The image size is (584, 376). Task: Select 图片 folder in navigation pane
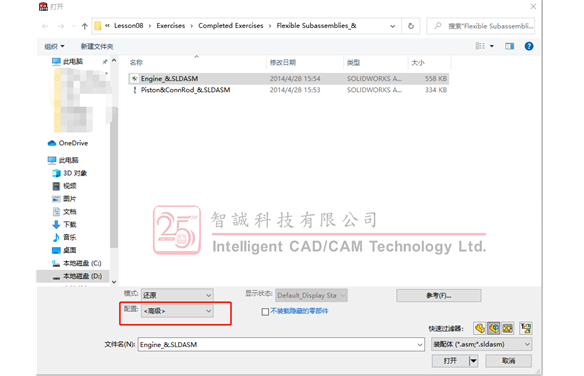point(64,199)
